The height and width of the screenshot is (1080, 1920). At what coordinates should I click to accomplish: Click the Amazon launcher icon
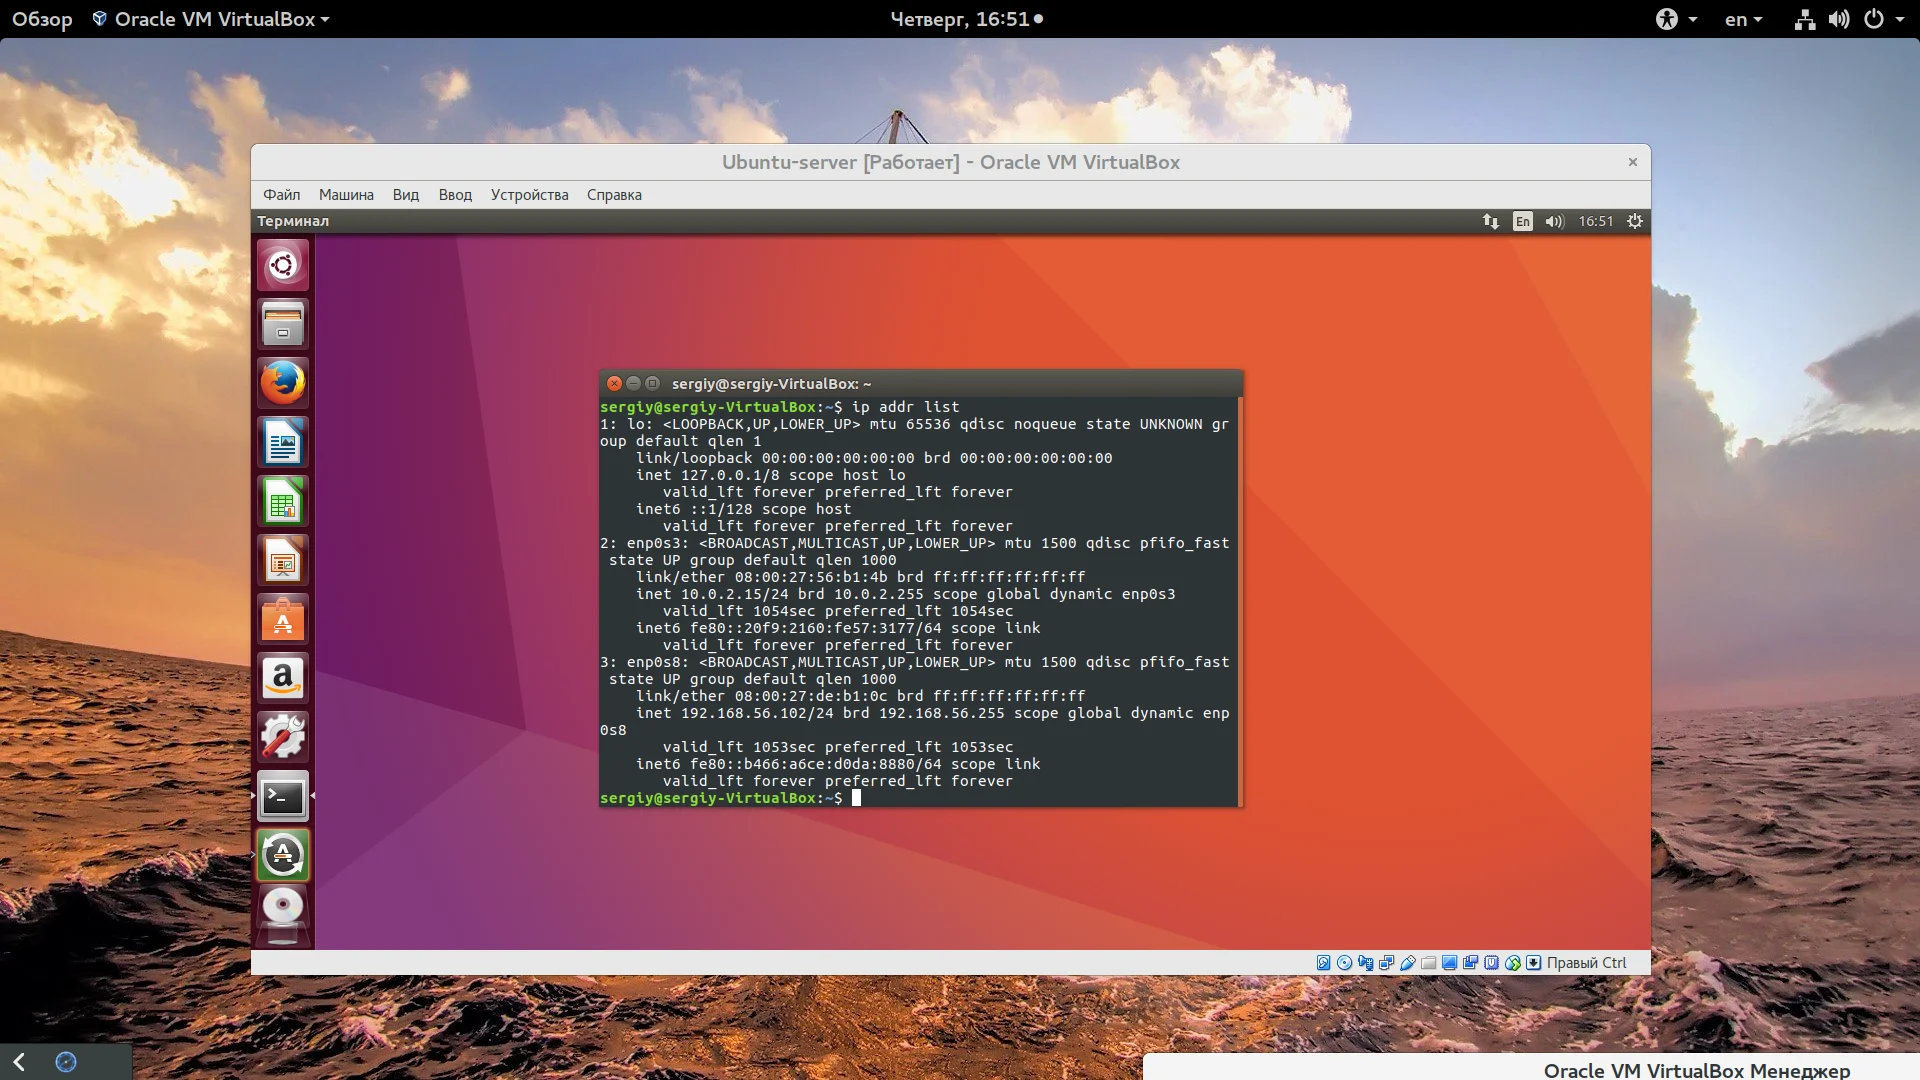point(283,679)
